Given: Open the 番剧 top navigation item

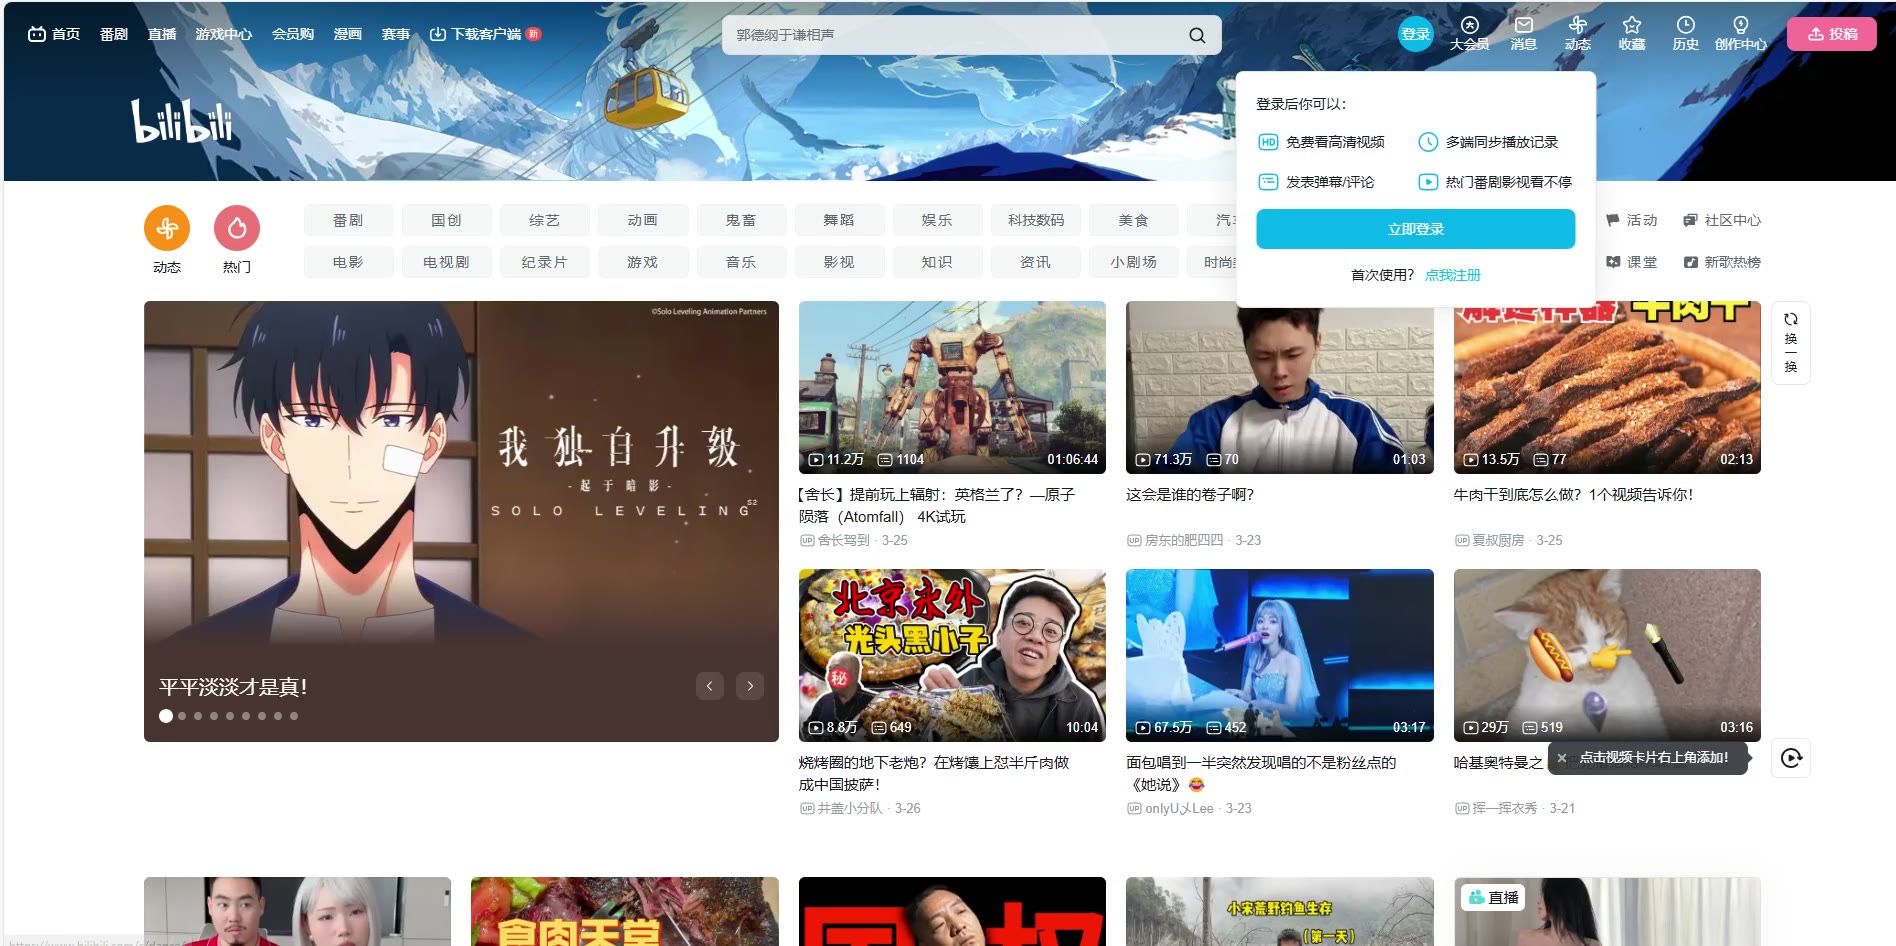Looking at the screenshot, I should point(114,34).
